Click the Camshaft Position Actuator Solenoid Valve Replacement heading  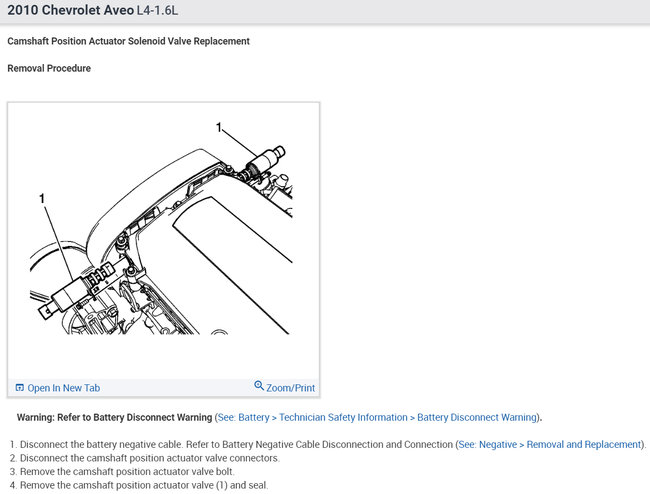(129, 41)
